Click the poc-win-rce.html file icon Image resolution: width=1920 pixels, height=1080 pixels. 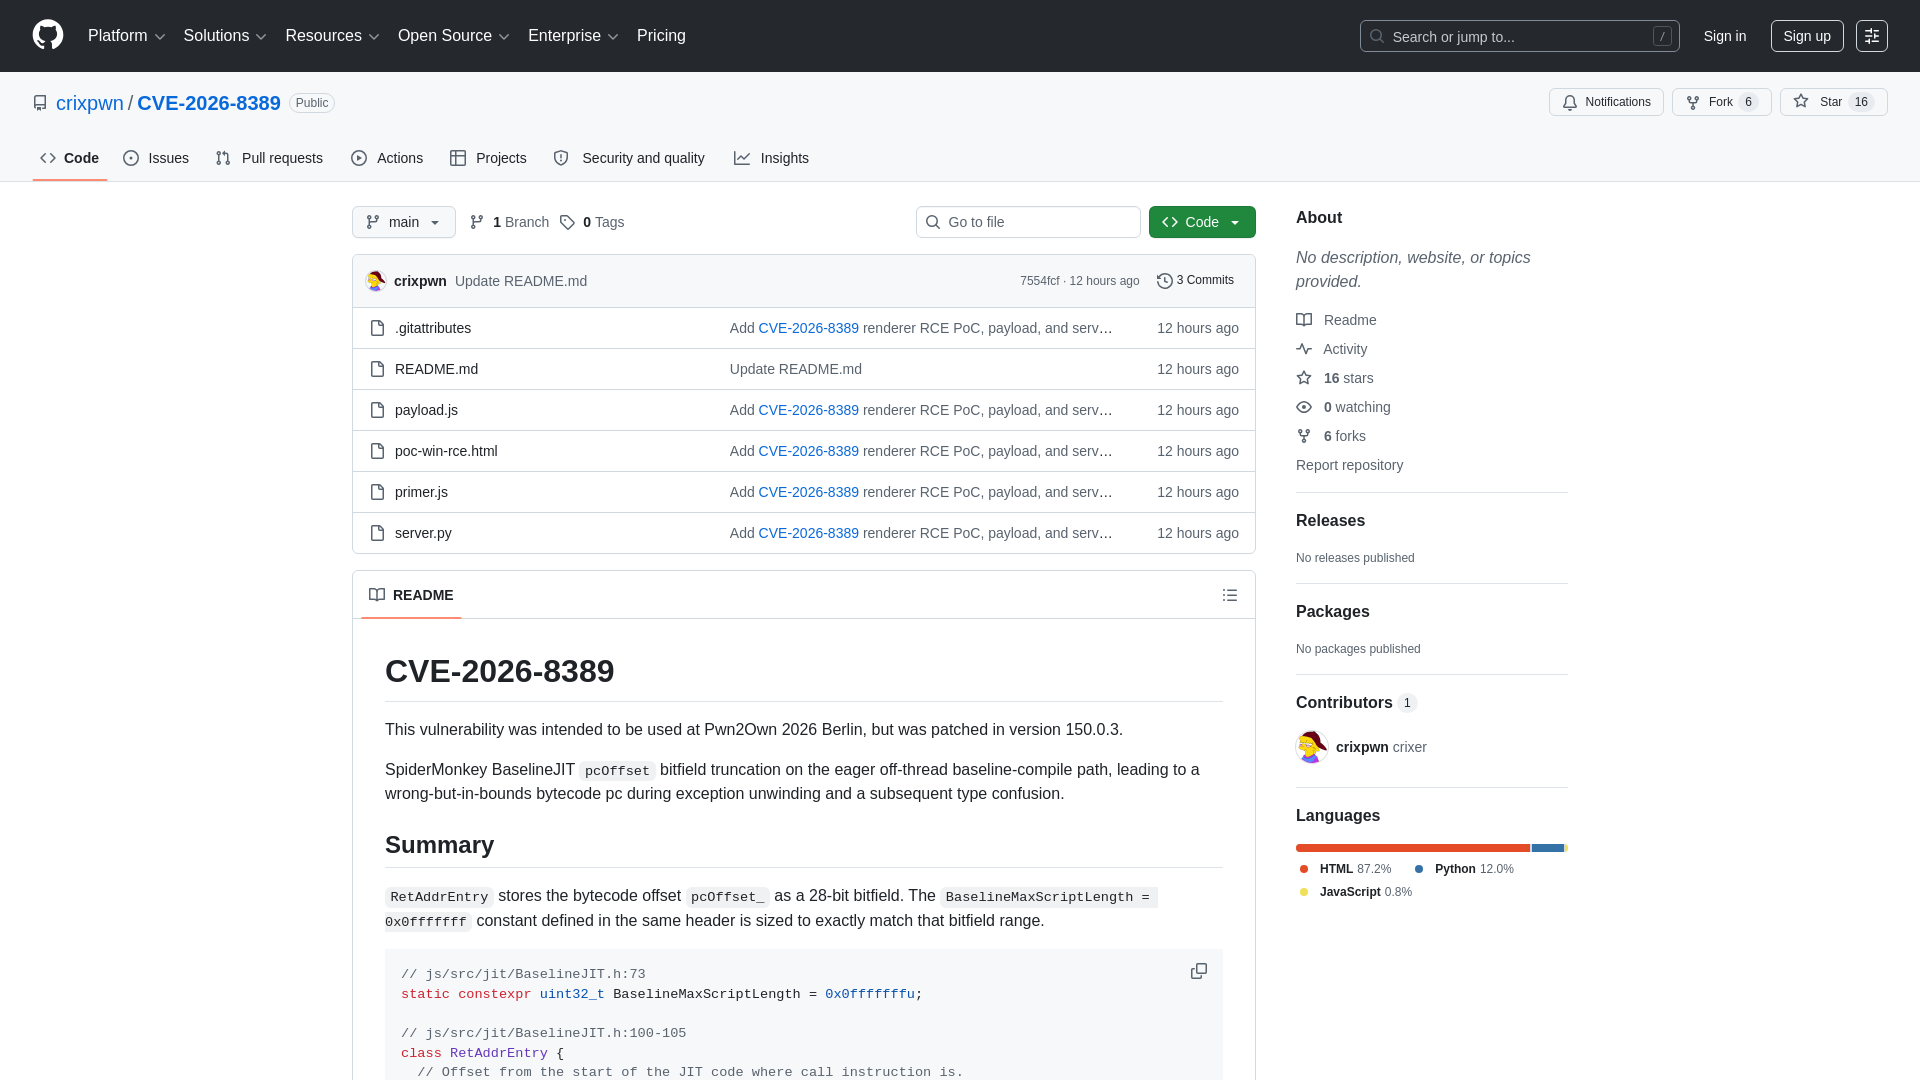pyautogui.click(x=377, y=451)
